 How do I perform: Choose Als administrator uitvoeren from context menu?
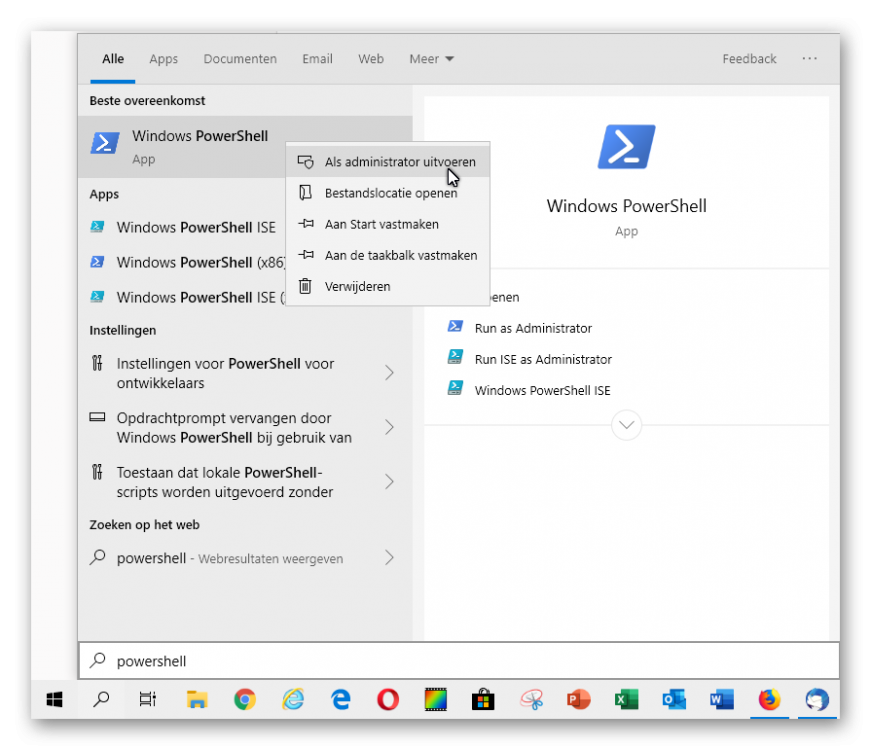[388, 162]
